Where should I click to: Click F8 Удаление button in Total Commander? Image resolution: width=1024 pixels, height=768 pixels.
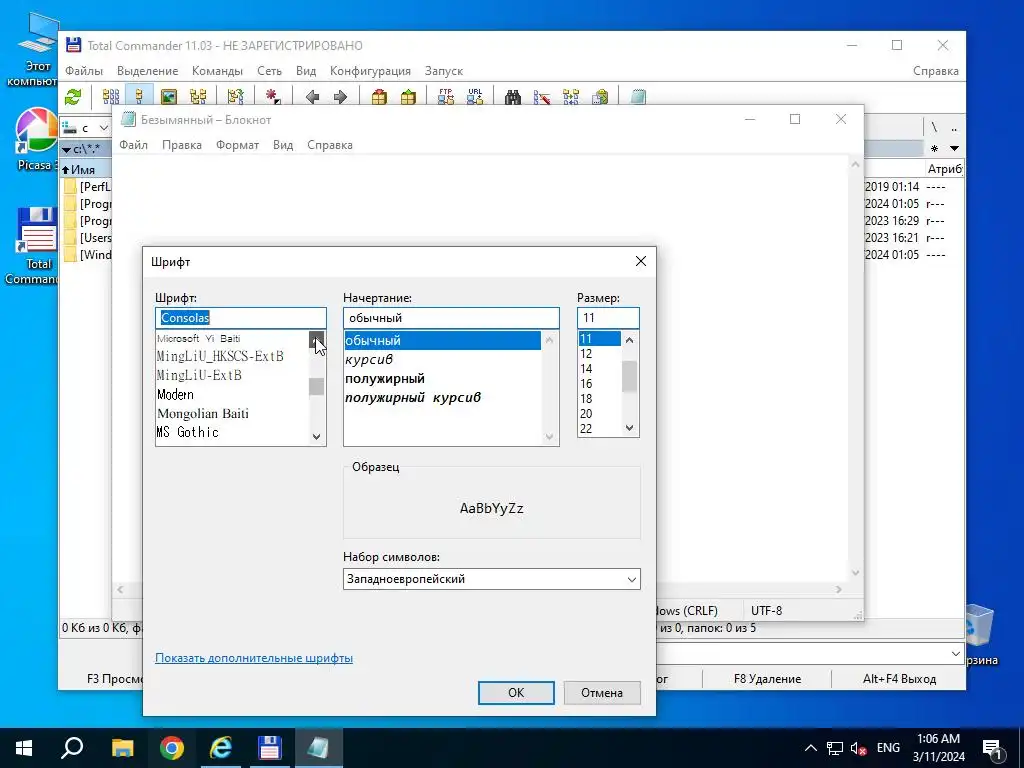pyautogui.click(x=767, y=679)
